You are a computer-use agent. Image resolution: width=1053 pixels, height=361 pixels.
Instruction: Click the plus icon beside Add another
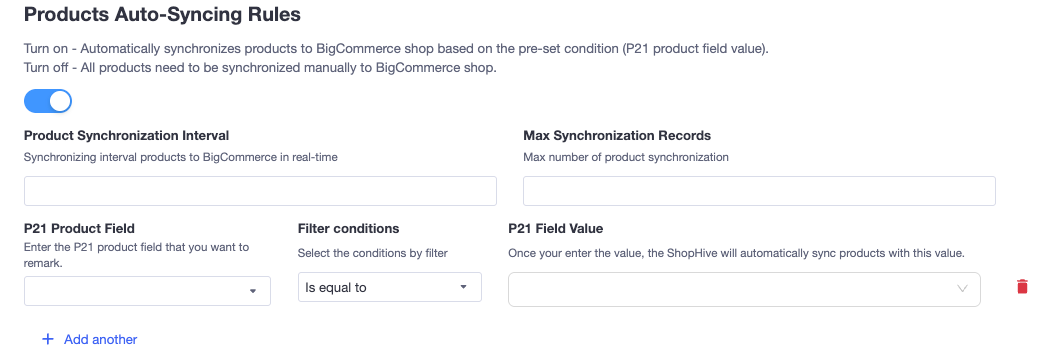point(48,340)
